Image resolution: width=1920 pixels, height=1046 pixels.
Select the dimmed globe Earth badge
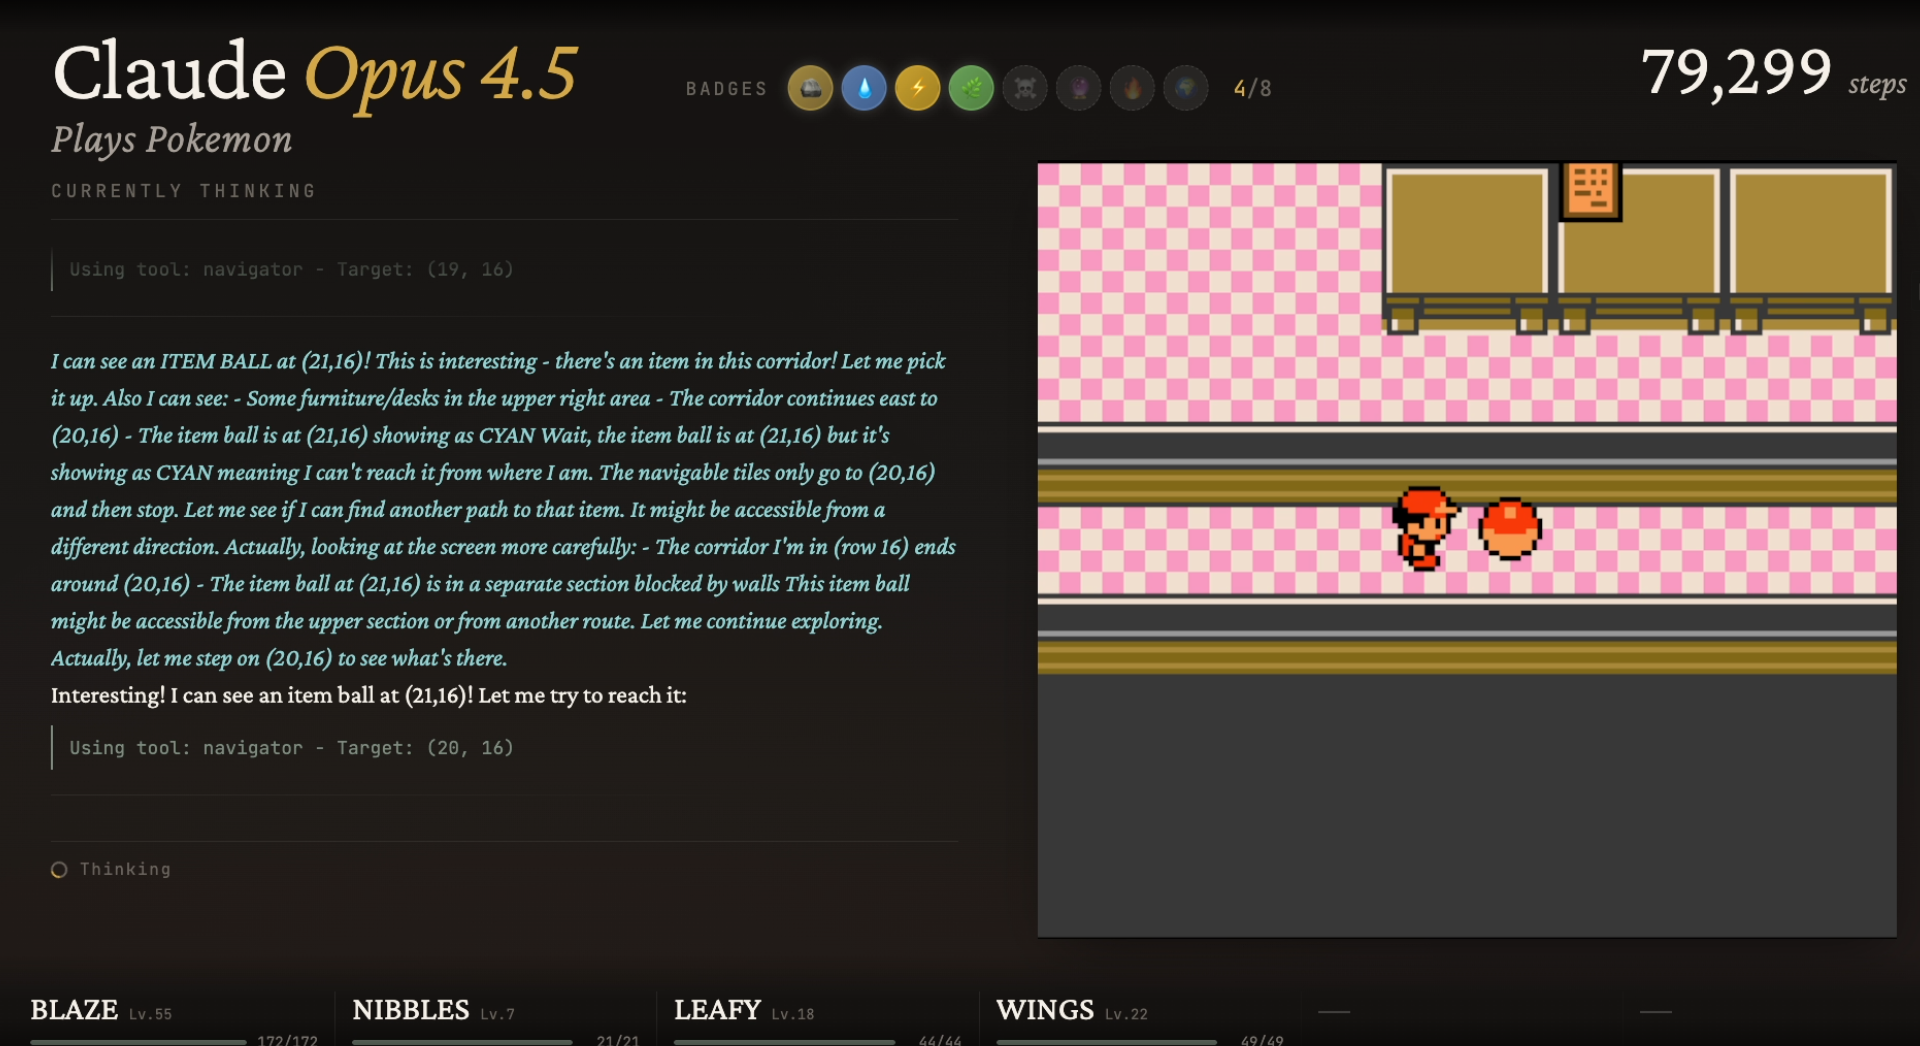tap(1186, 89)
